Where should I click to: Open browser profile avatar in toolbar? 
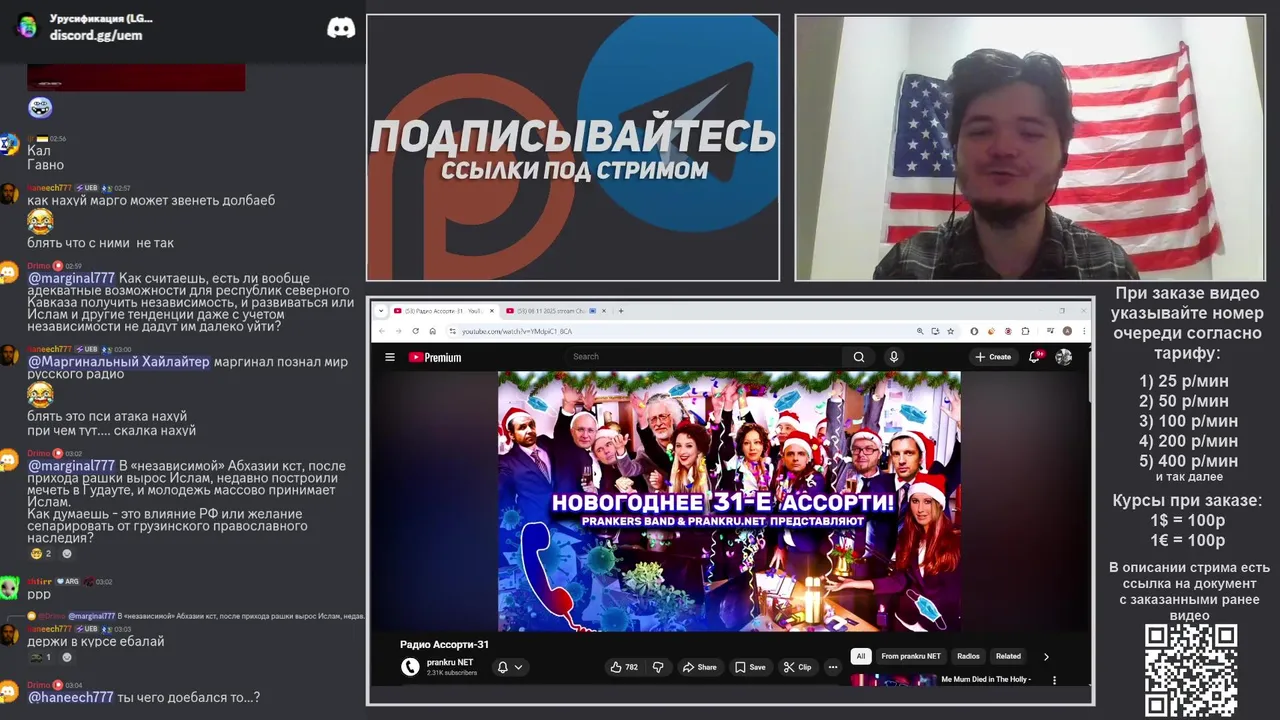pos(1067,331)
